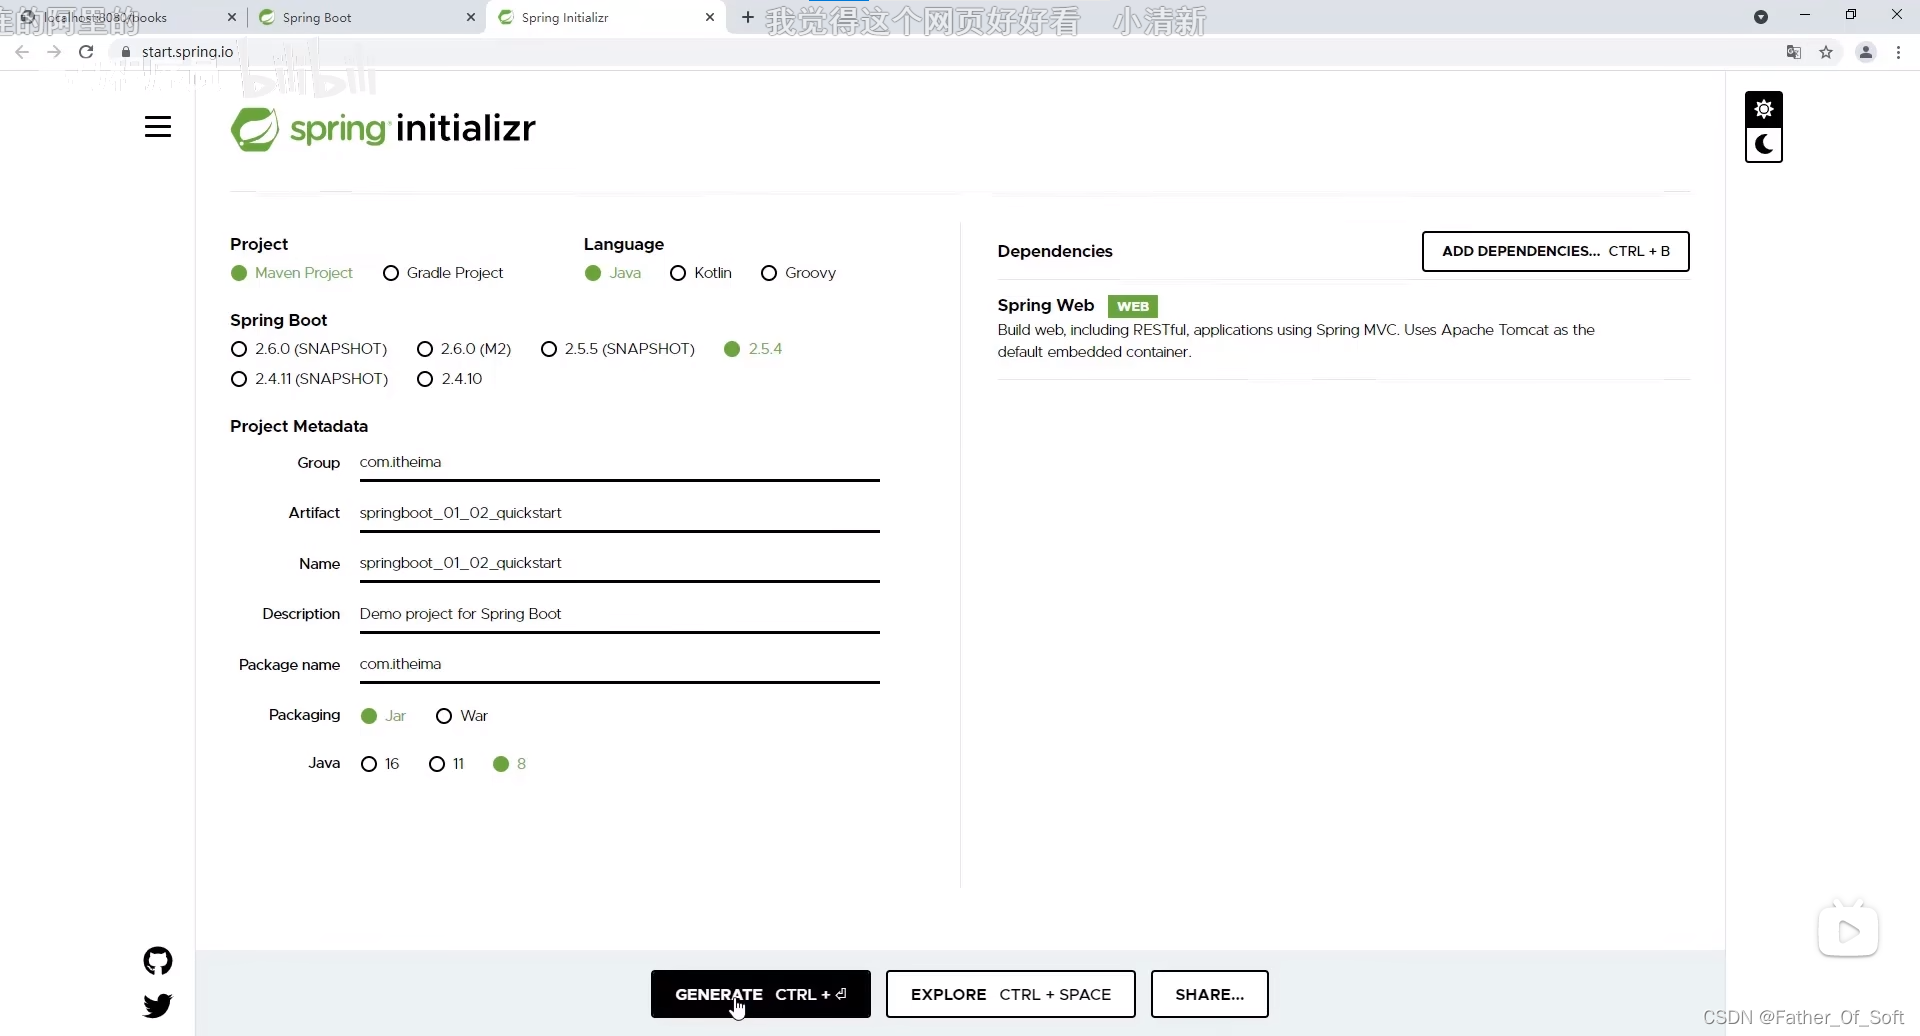Switch to the Spring Initializr tab
Screen dimensions: 1920x1036
point(605,17)
